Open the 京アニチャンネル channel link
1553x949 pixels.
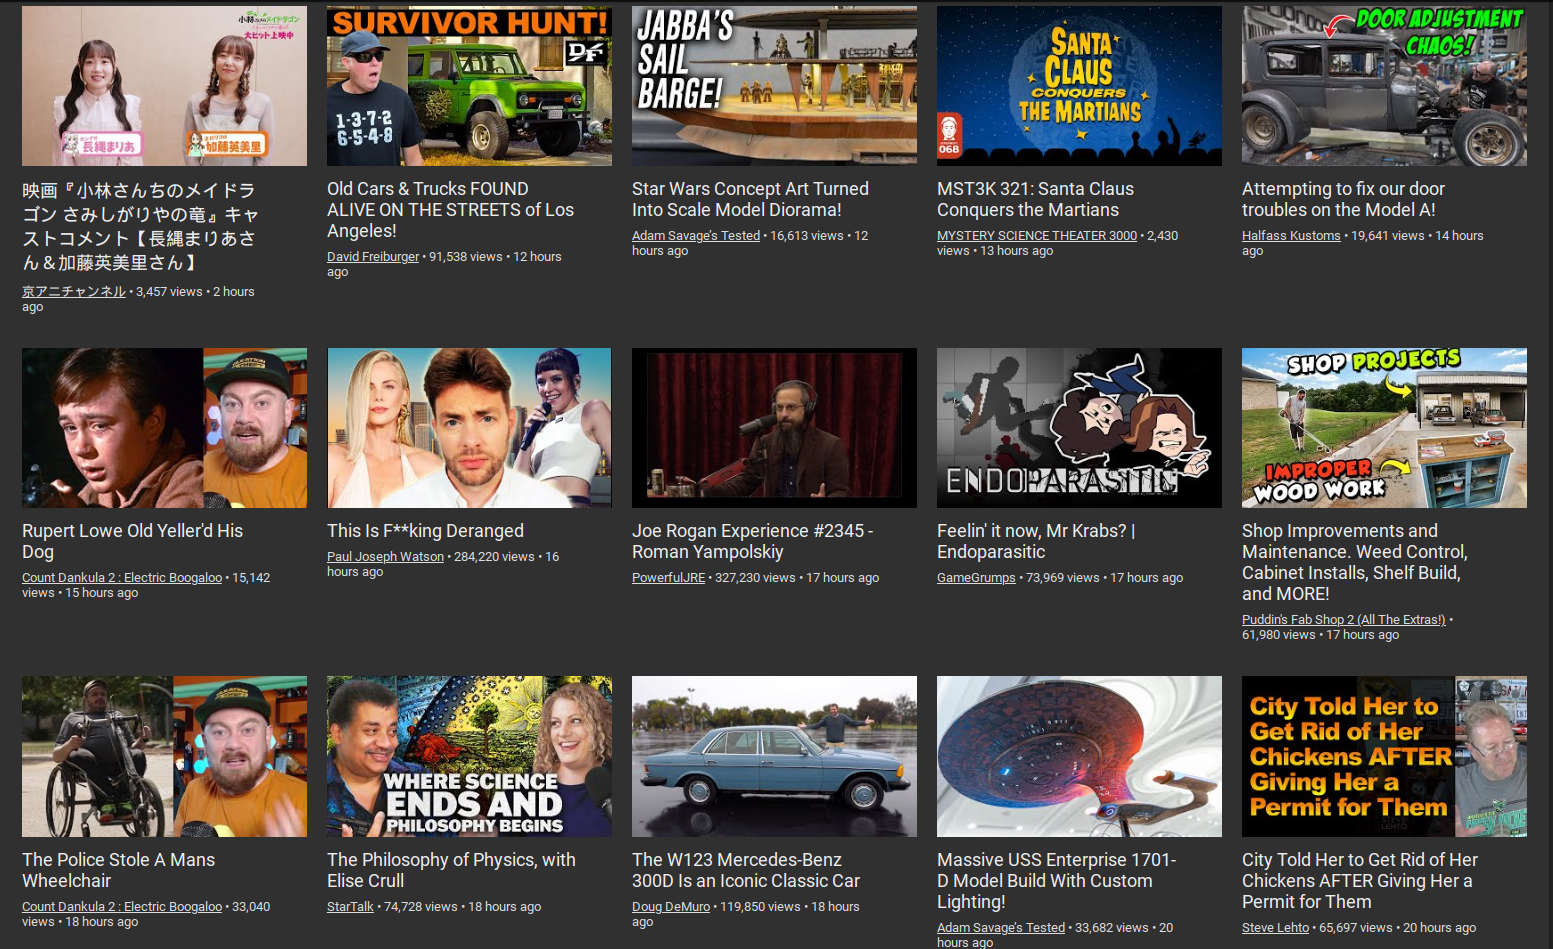(74, 292)
